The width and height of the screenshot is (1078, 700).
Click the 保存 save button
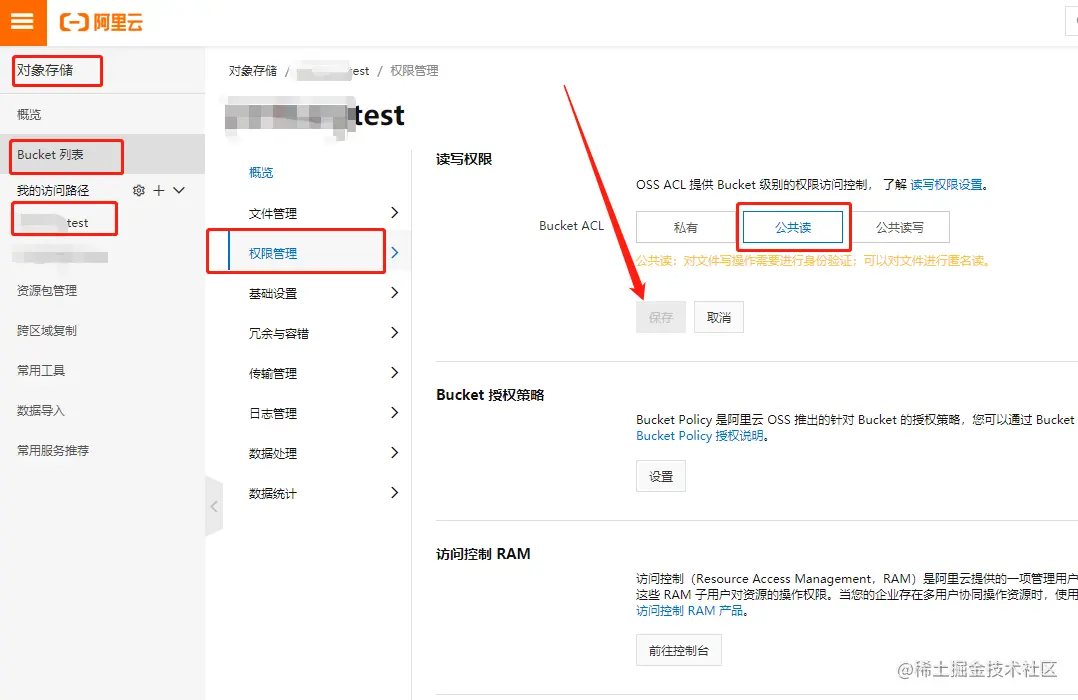tap(661, 317)
